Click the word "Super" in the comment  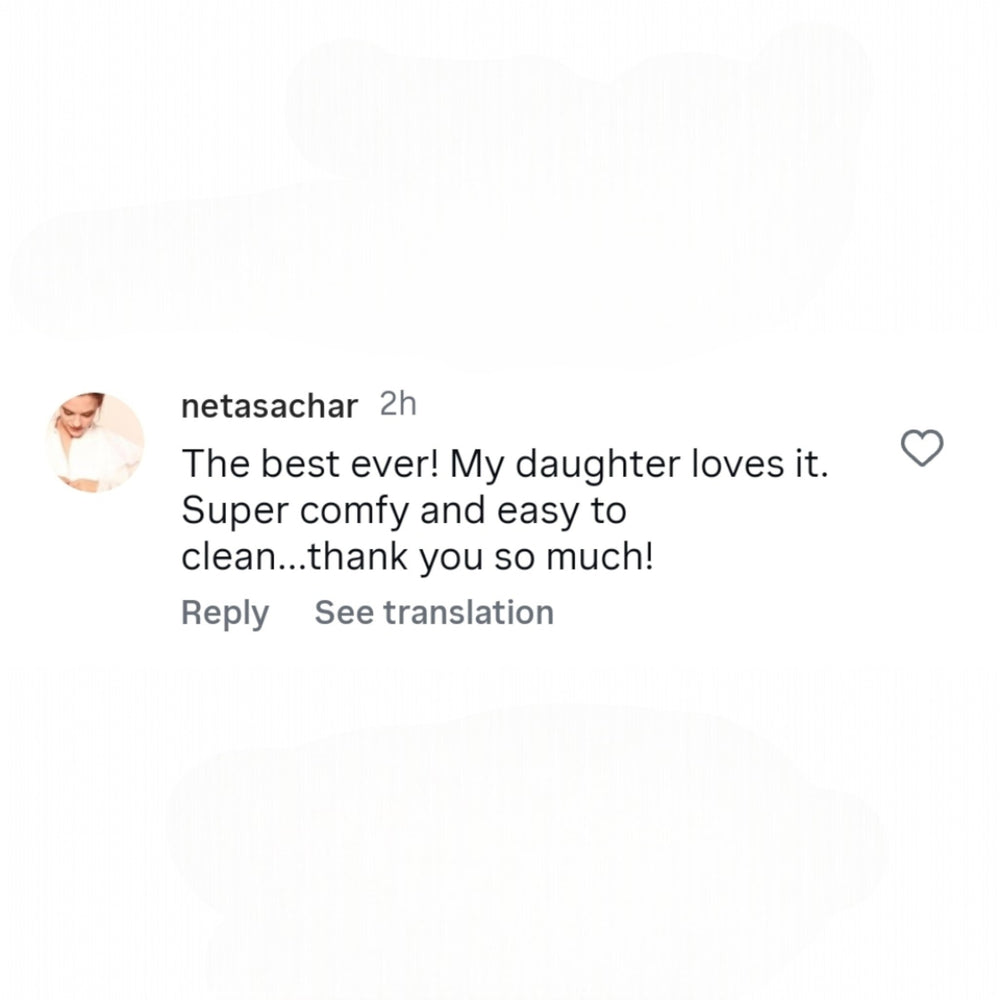tap(232, 513)
